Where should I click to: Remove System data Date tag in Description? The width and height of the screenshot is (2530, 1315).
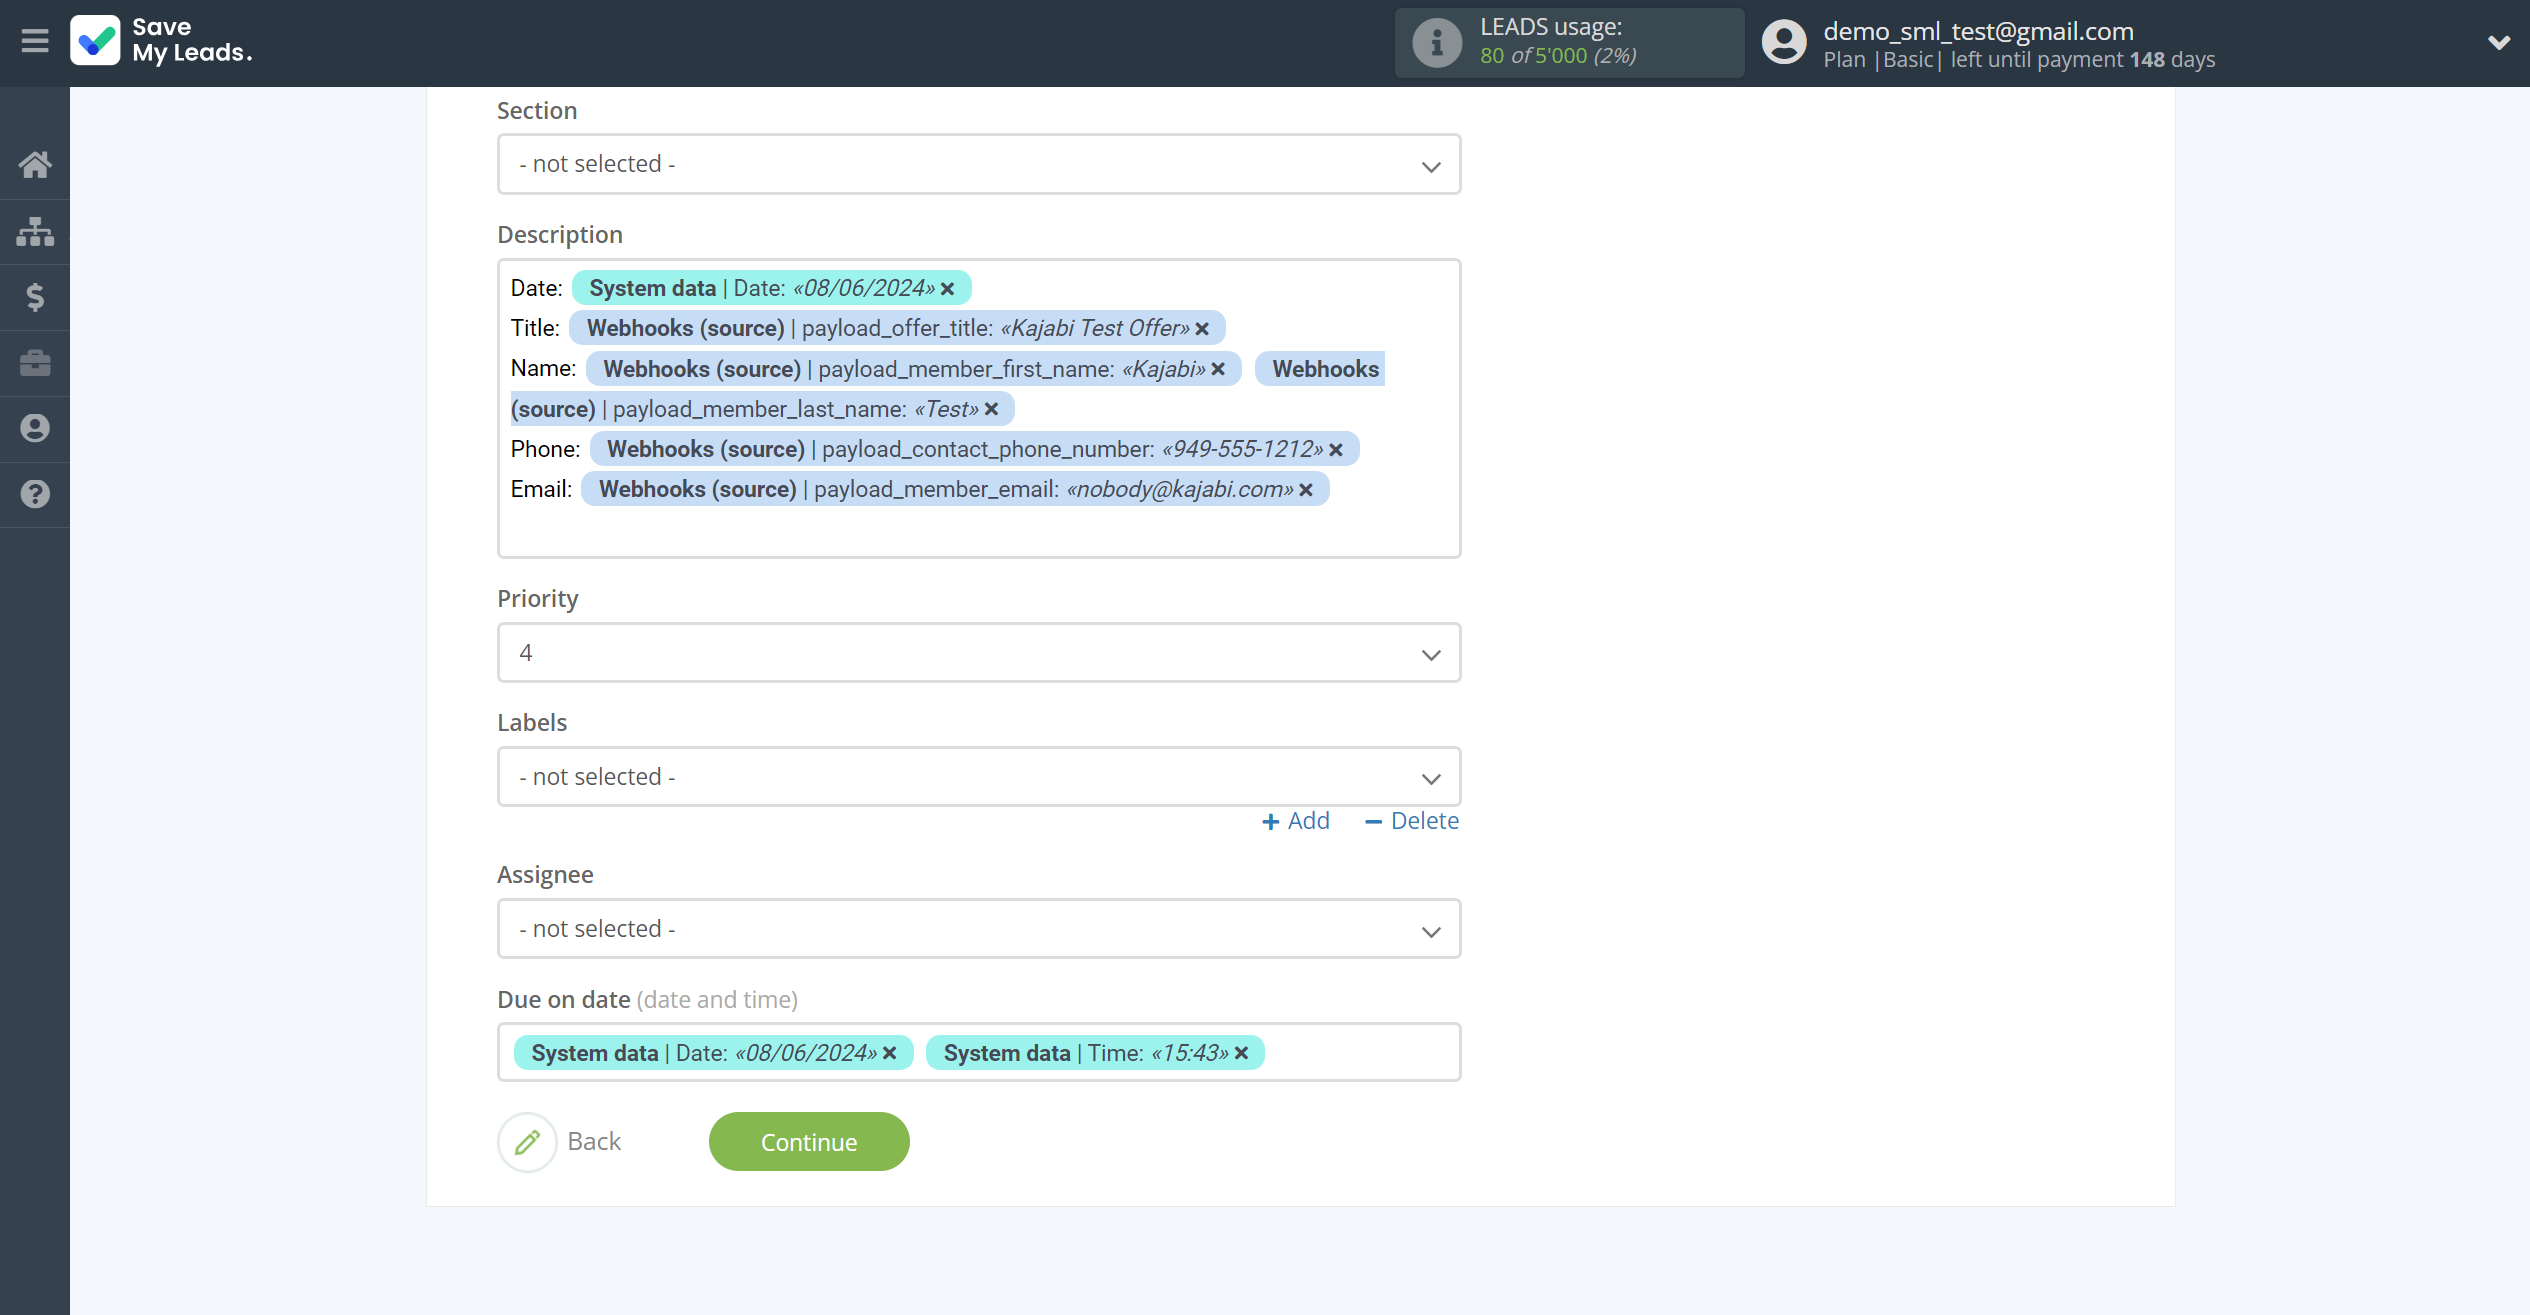(948, 289)
